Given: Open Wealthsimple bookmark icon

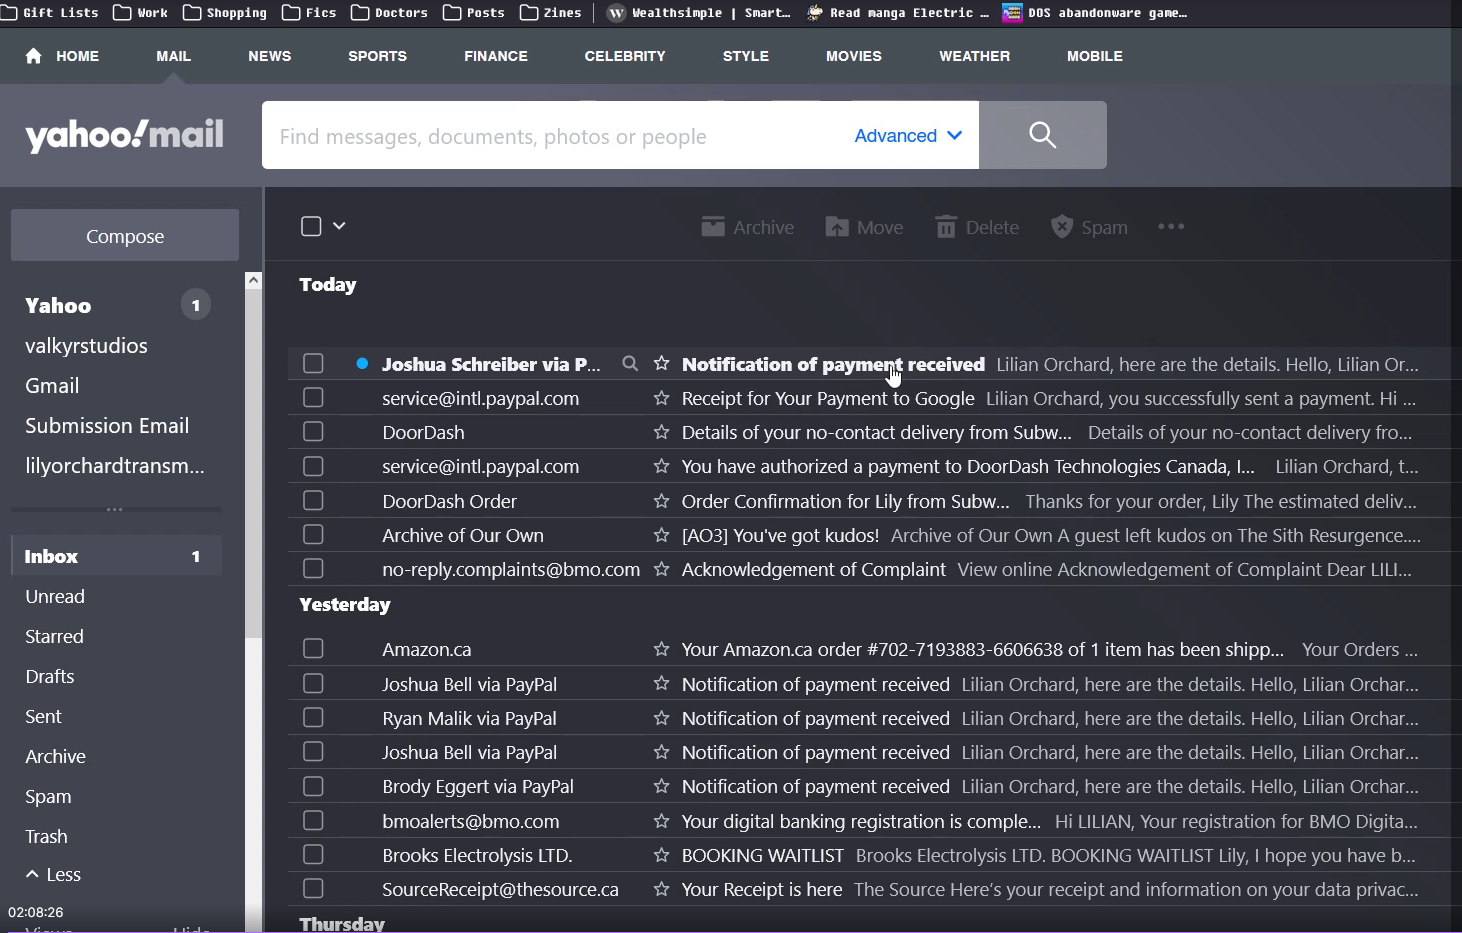Looking at the screenshot, I should 617,13.
